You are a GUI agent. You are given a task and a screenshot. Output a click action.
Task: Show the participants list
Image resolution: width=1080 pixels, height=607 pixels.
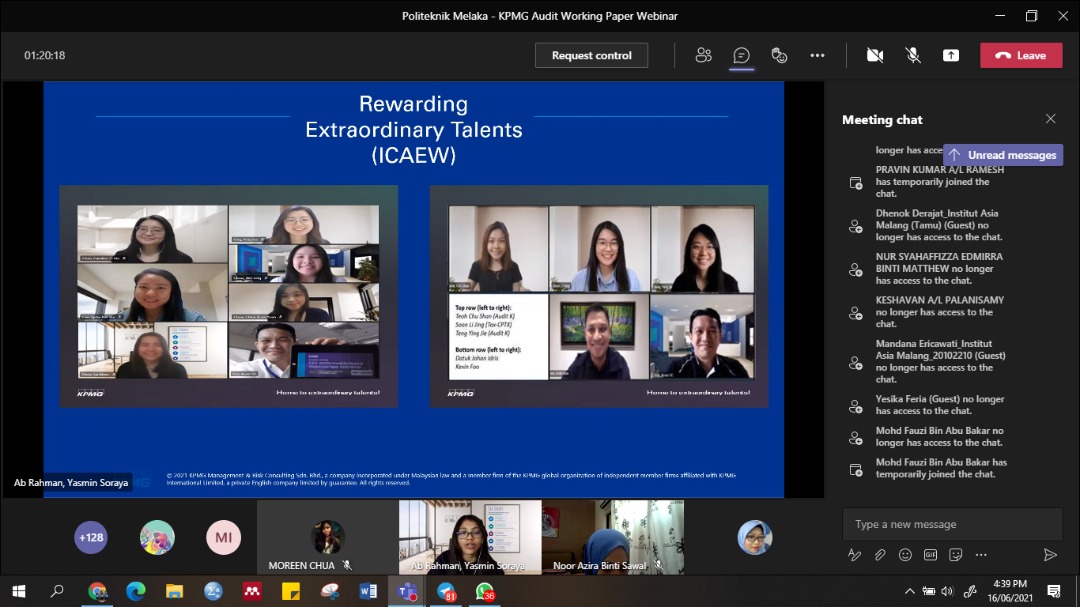click(x=703, y=55)
